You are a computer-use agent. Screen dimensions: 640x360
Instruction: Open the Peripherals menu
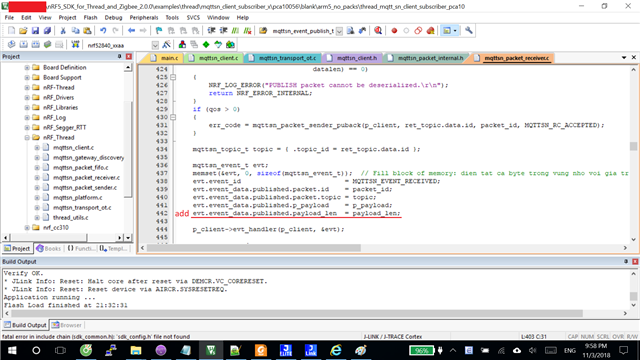pos(144,18)
